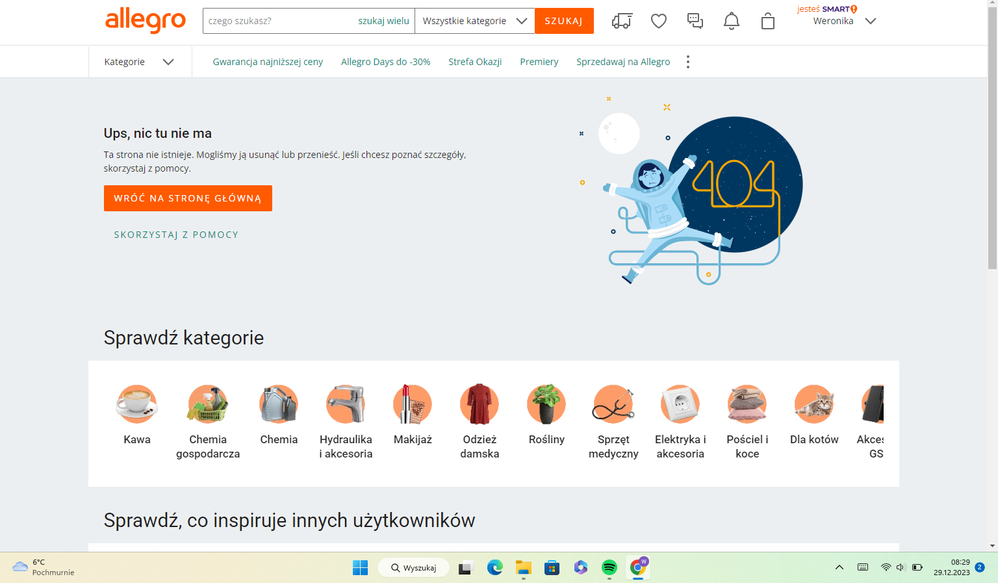Open favorites via heart icon
The image size is (998, 583).
pyautogui.click(x=658, y=21)
